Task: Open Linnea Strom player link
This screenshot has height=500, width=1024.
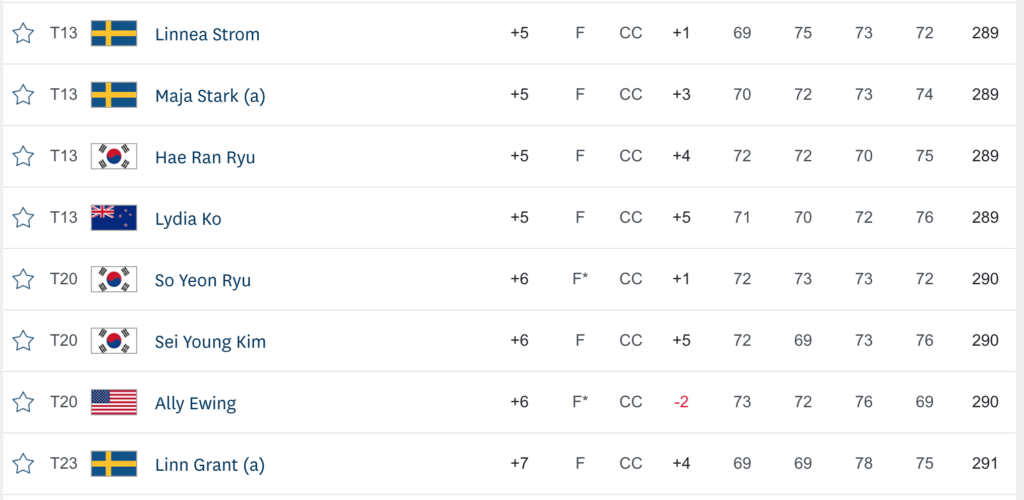Action: 207,34
